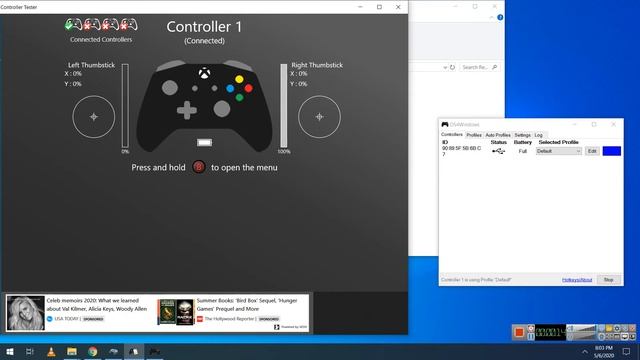This screenshot has width=640, height=360.
Task: Click the blue X button on controller
Action: (230, 88)
